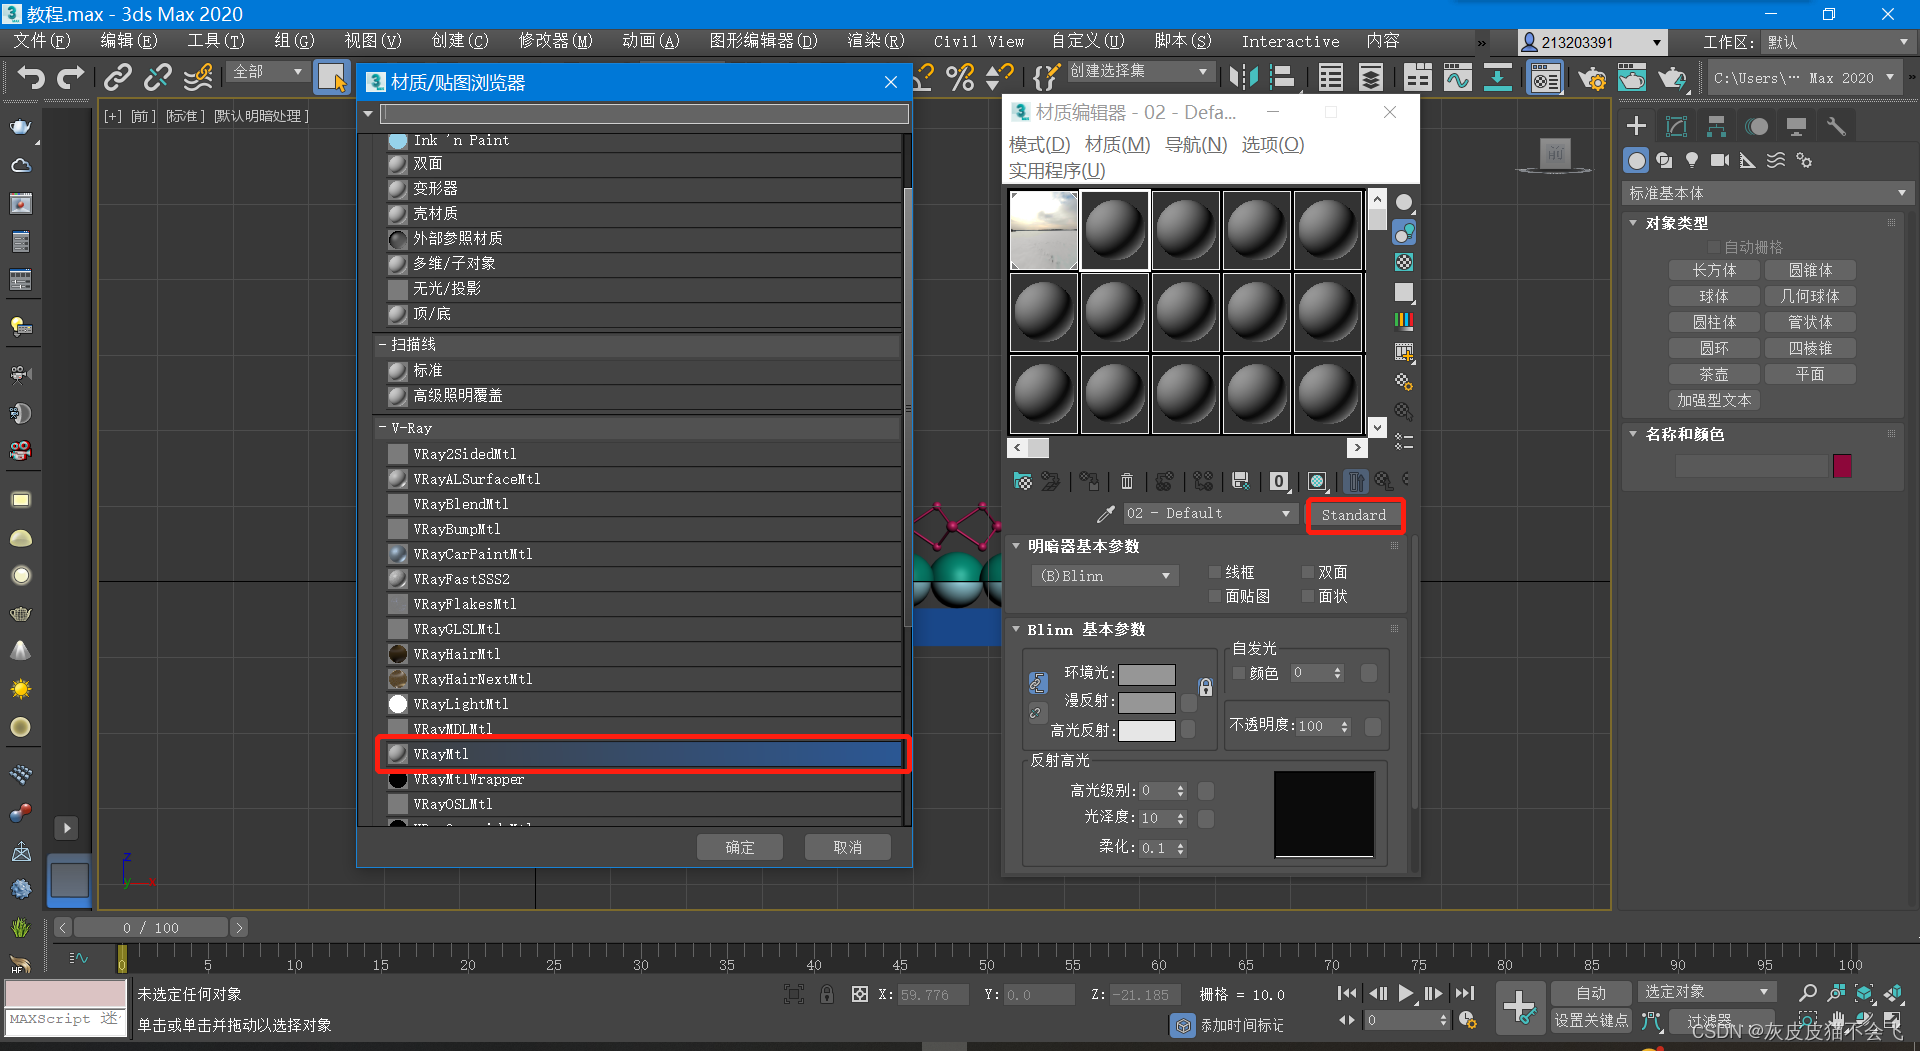Open the 02 - Default material name dropdown
The width and height of the screenshot is (1920, 1051).
tap(1210, 513)
